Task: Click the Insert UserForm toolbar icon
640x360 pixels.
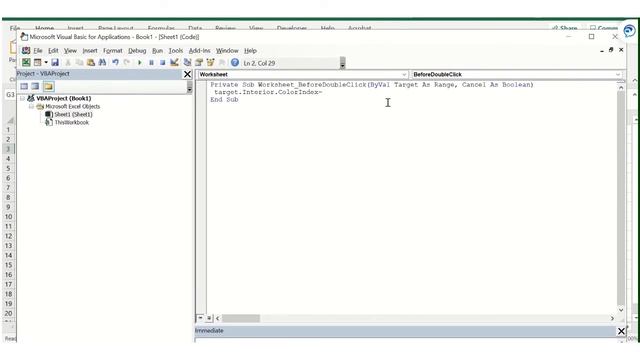Action: 38,62
